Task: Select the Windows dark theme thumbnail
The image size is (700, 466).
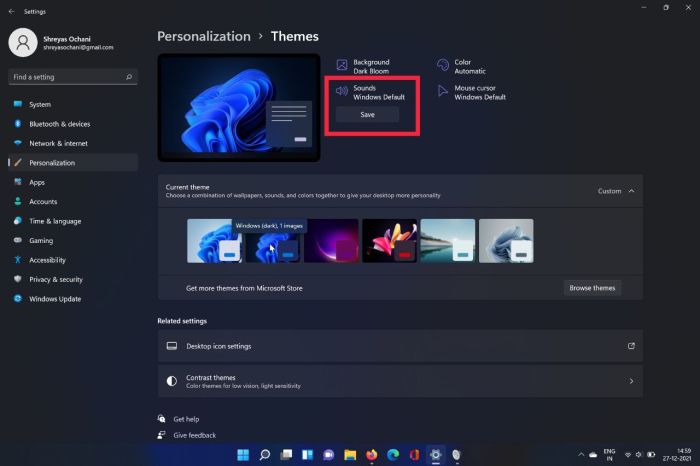Action: (273, 241)
